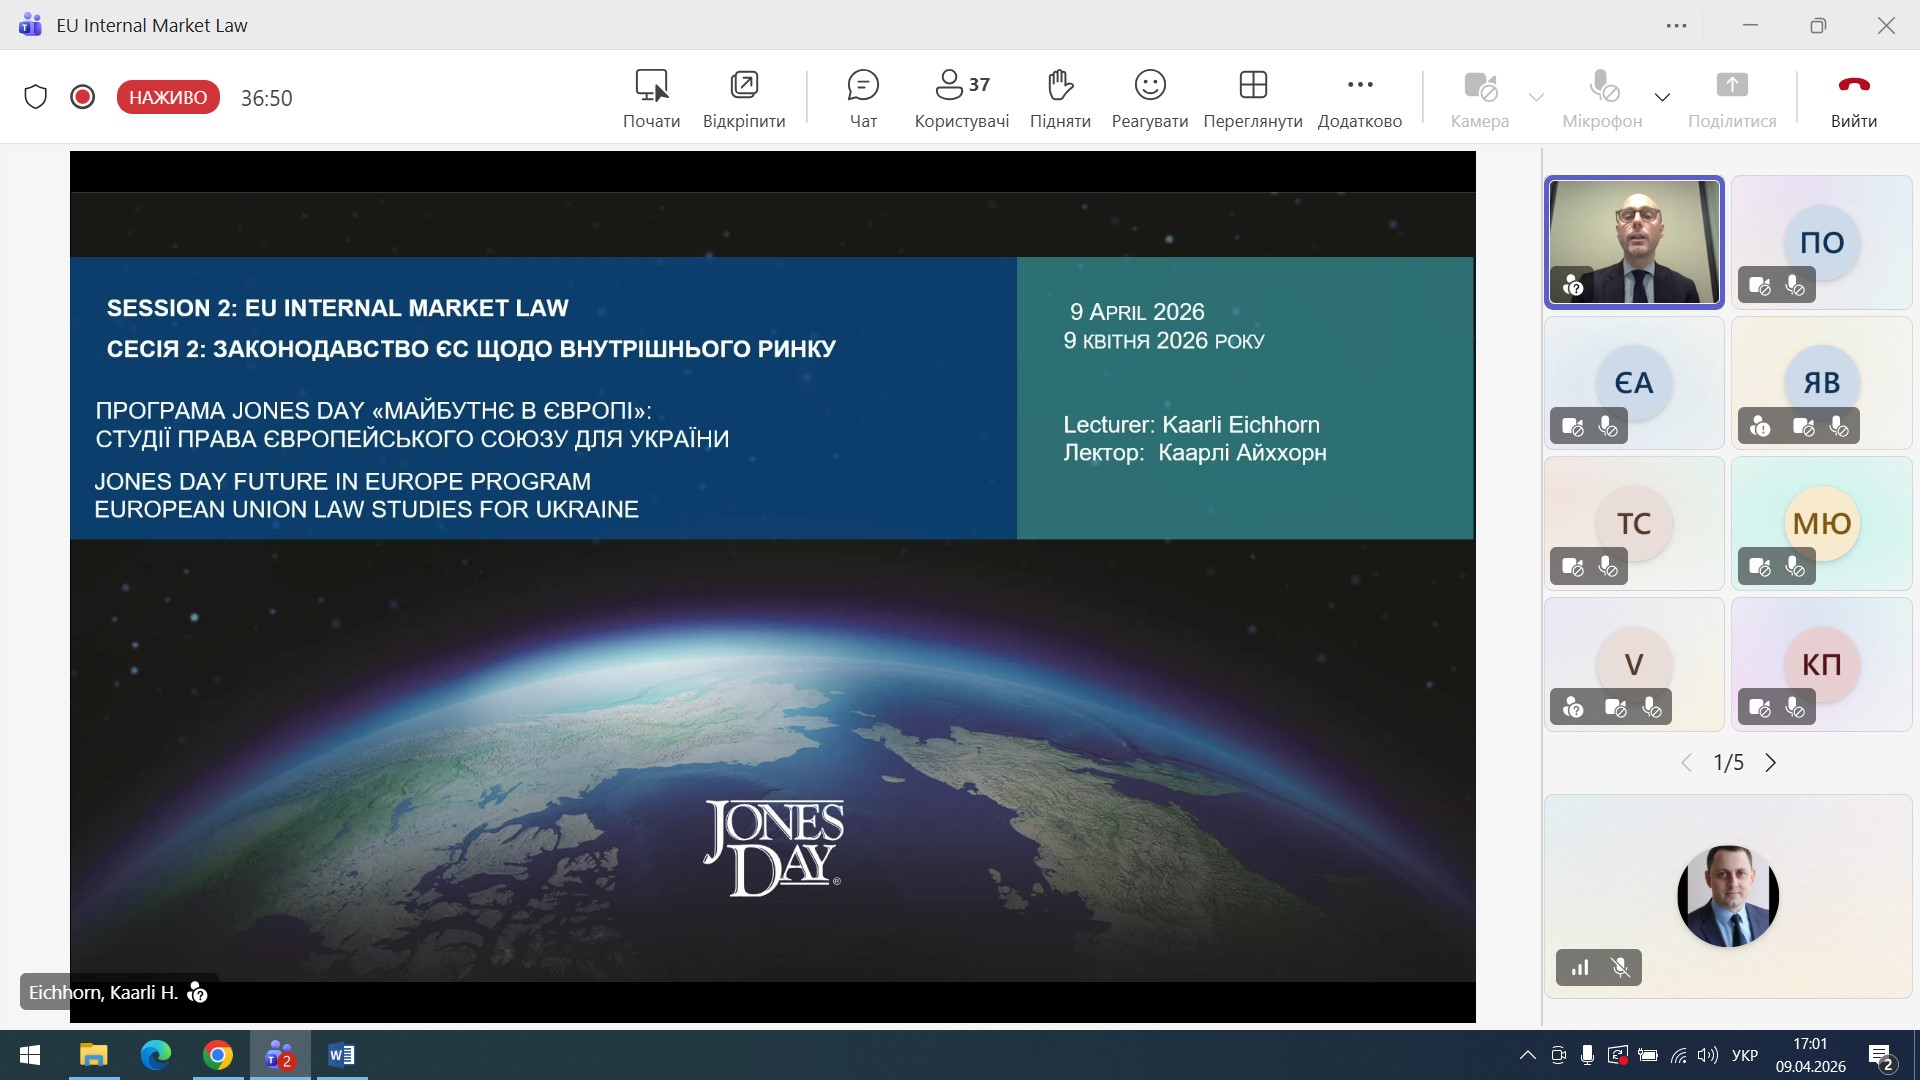Select the speaker video thumbnail

(1634, 242)
